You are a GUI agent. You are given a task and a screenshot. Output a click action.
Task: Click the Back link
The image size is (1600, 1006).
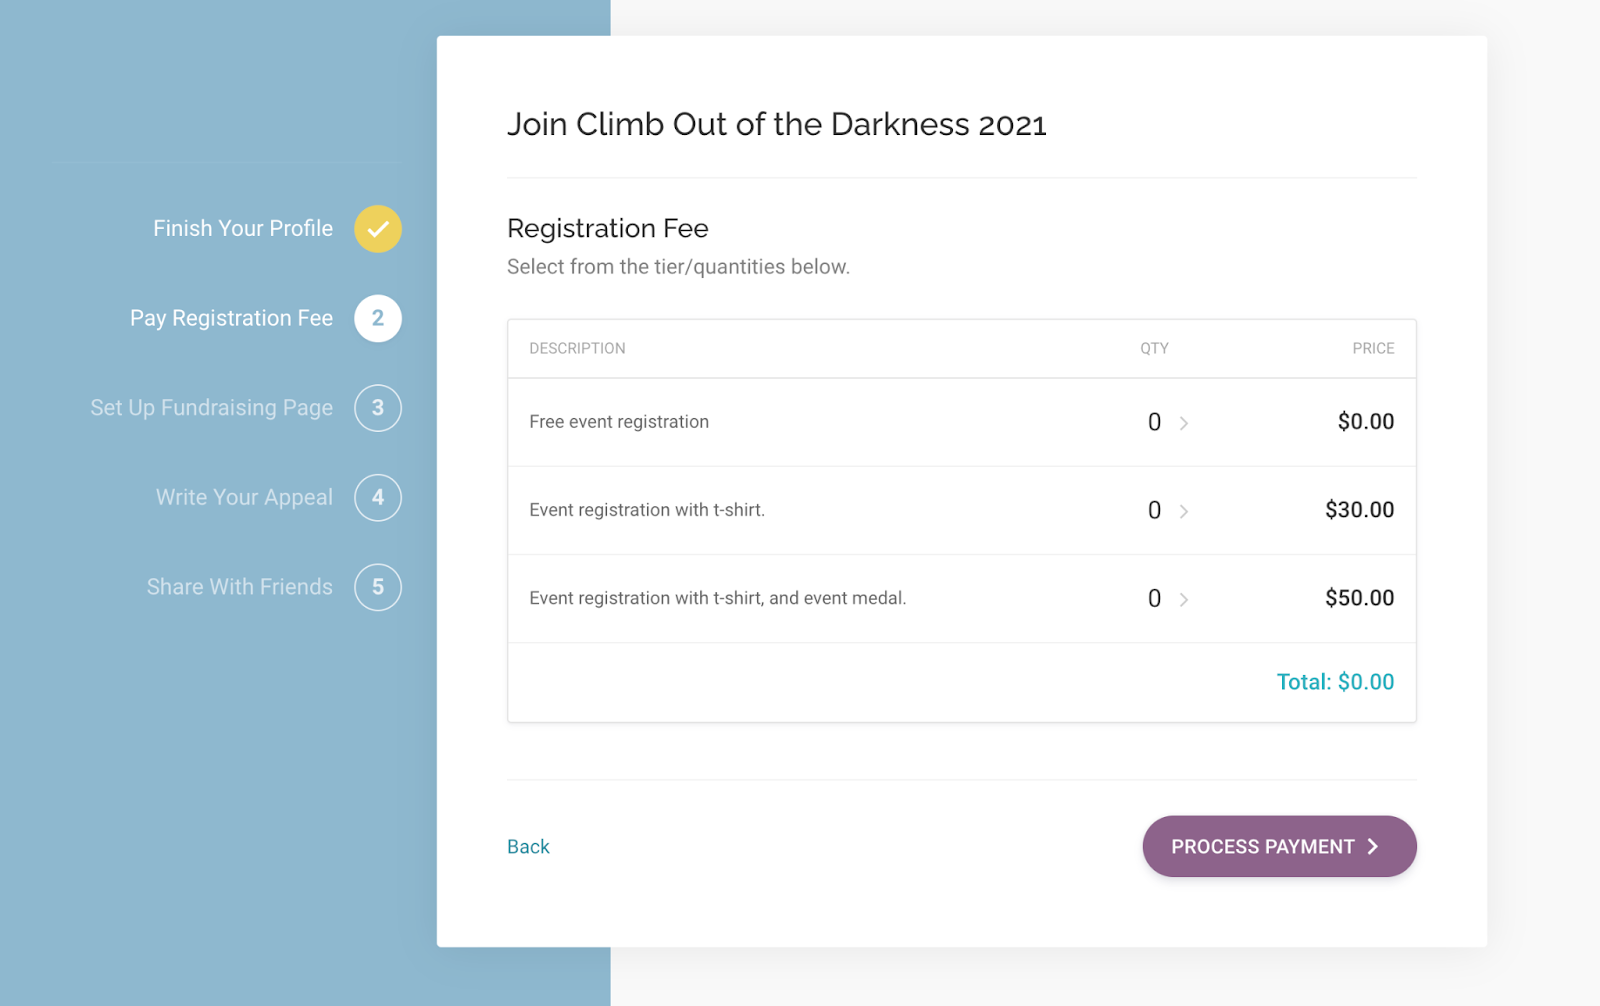pyautogui.click(x=528, y=847)
